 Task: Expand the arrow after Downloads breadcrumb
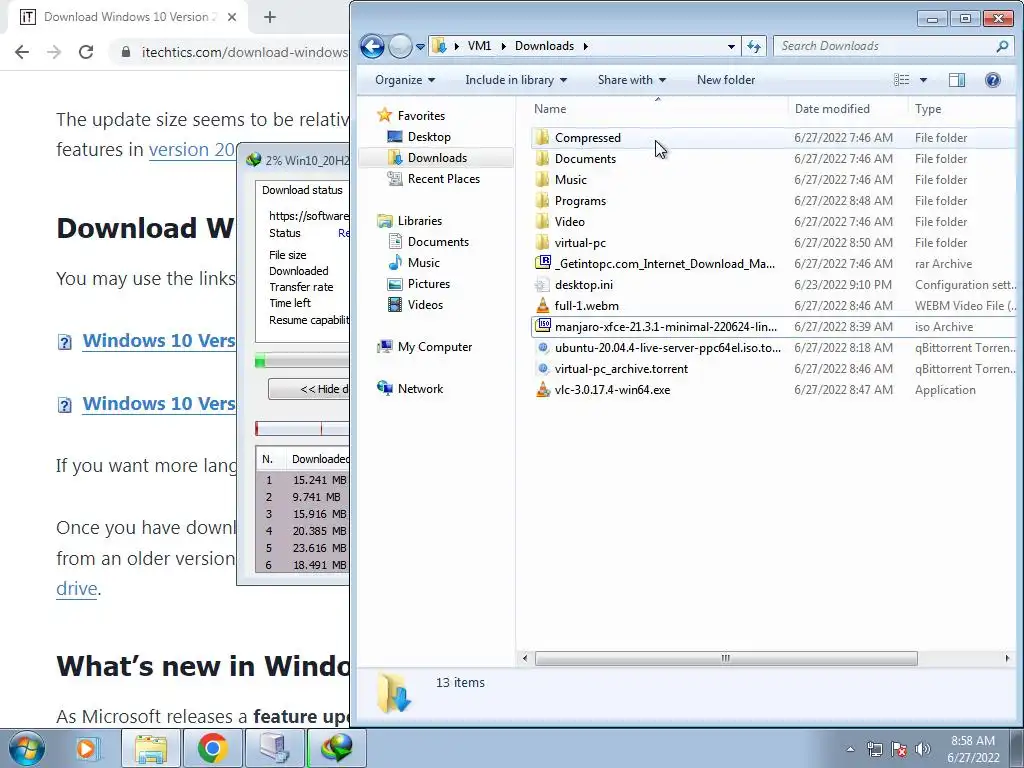(x=585, y=46)
